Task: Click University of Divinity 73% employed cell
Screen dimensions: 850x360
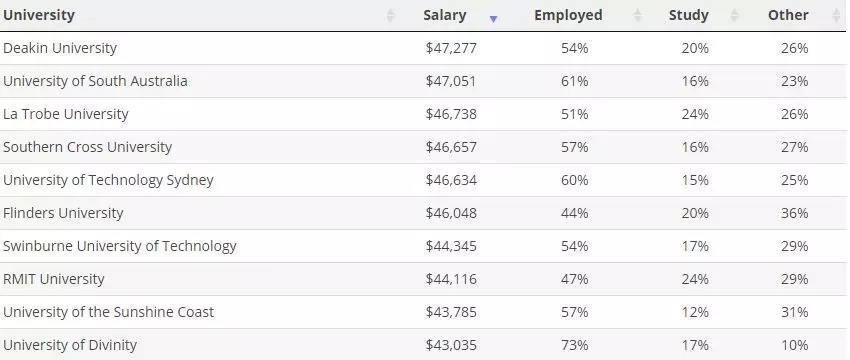Action: pyautogui.click(x=575, y=345)
